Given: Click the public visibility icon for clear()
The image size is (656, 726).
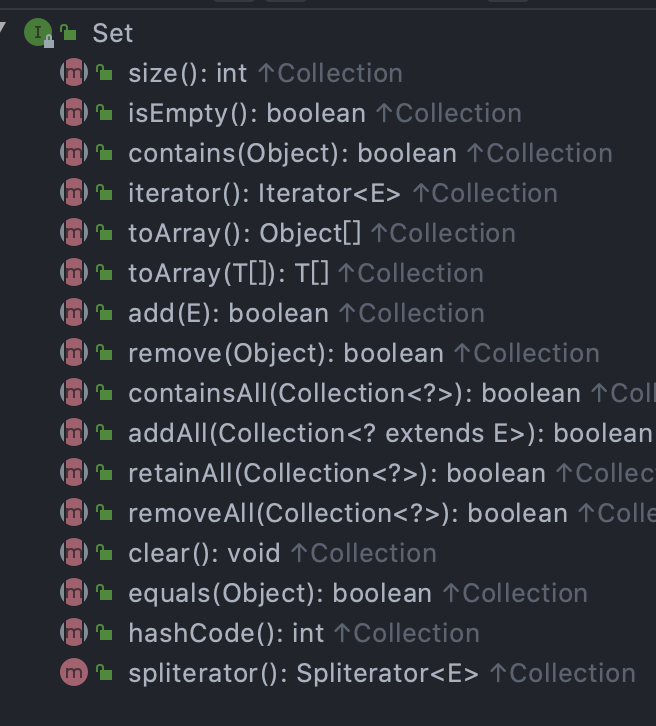Looking at the screenshot, I should point(104,553).
